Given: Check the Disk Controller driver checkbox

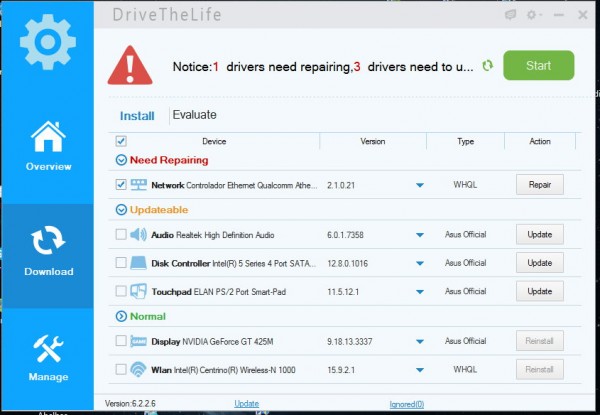Looking at the screenshot, I should click(x=121, y=263).
